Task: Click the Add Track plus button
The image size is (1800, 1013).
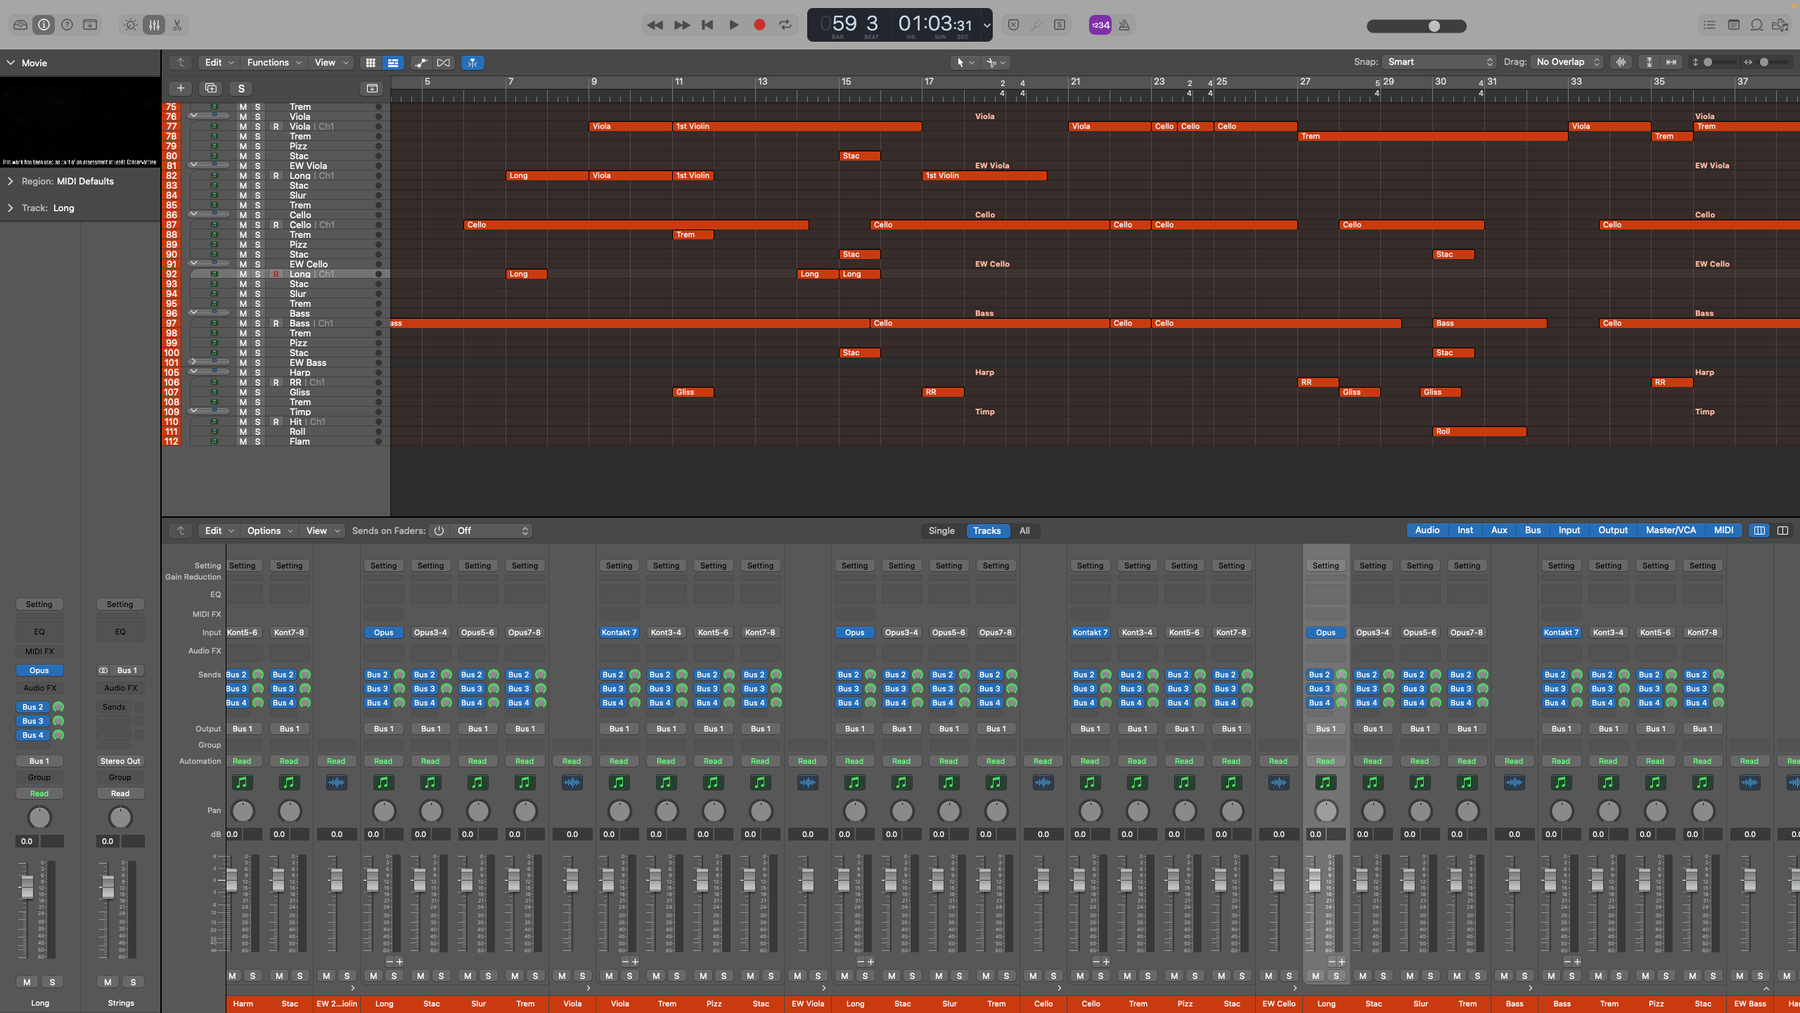Action: coord(180,88)
